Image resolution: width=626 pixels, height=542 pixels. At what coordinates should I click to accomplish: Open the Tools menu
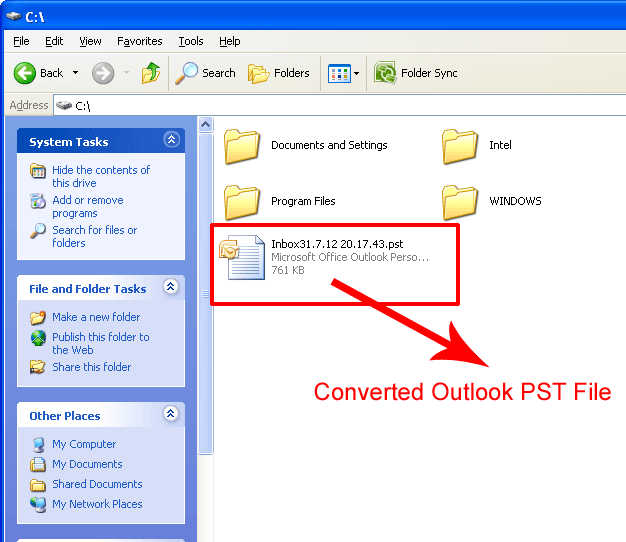[191, 41]
